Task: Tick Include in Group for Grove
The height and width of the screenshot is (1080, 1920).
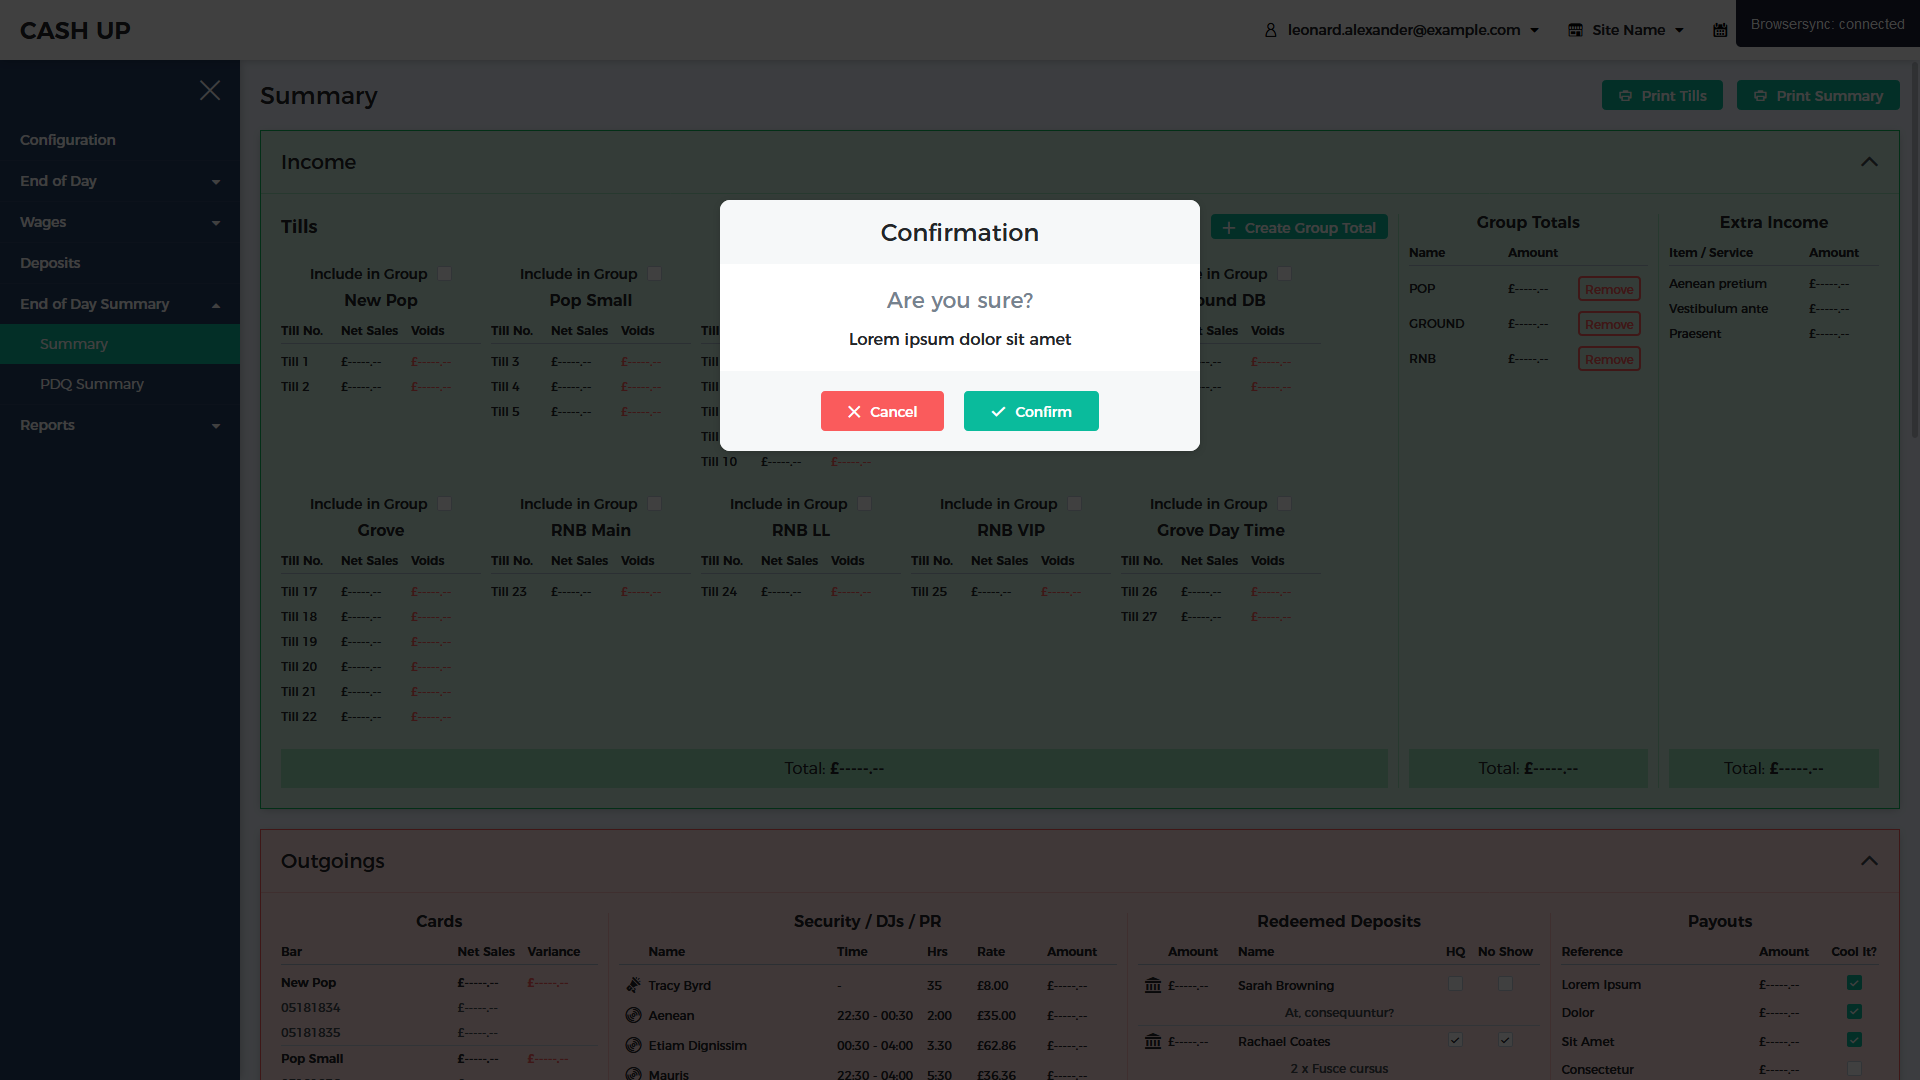Action: pyautogui.click(x=445, y=504)
